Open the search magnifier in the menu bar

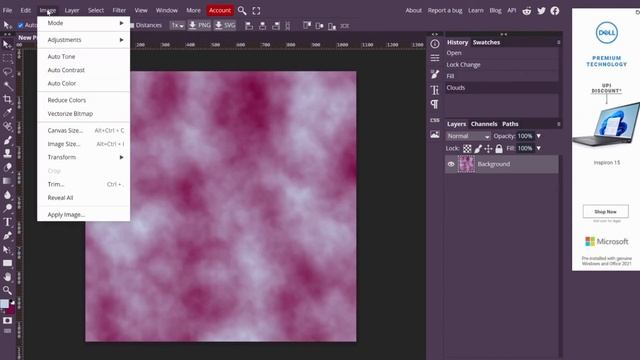click(242, 11)
